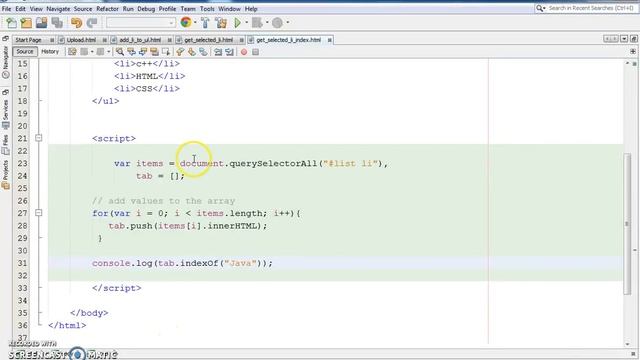Click the Redo icon

click(92, 23)
